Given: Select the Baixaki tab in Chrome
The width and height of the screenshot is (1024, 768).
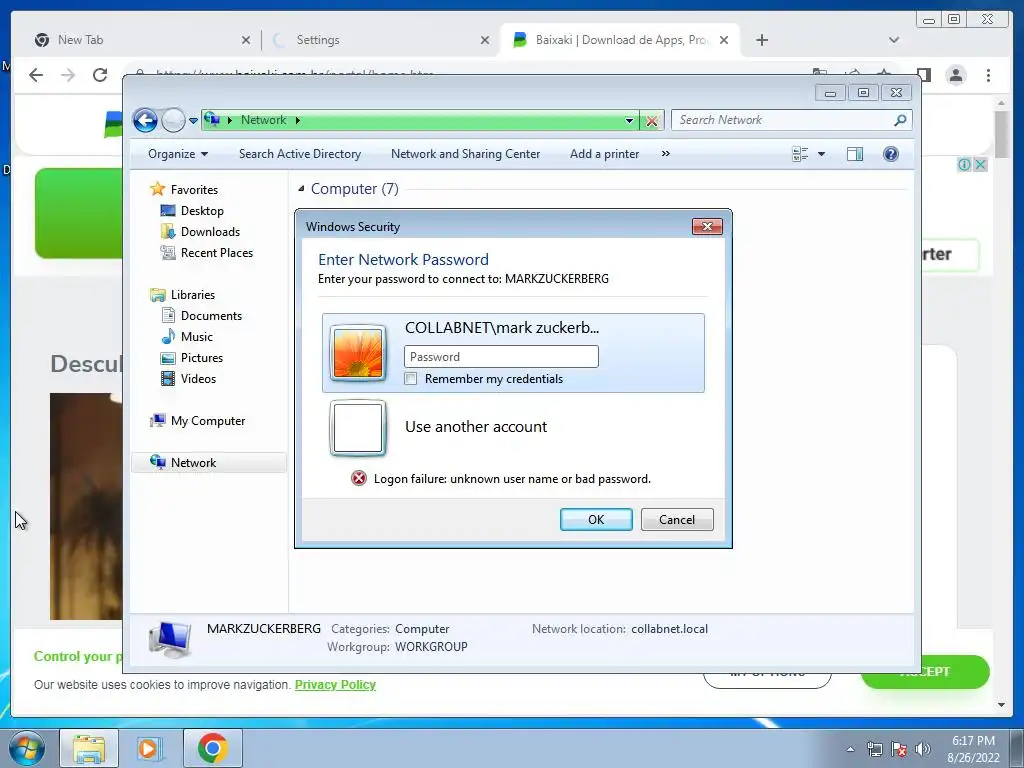Looking at the screenshot, I should pyautogui.click(x=620, y=40).
